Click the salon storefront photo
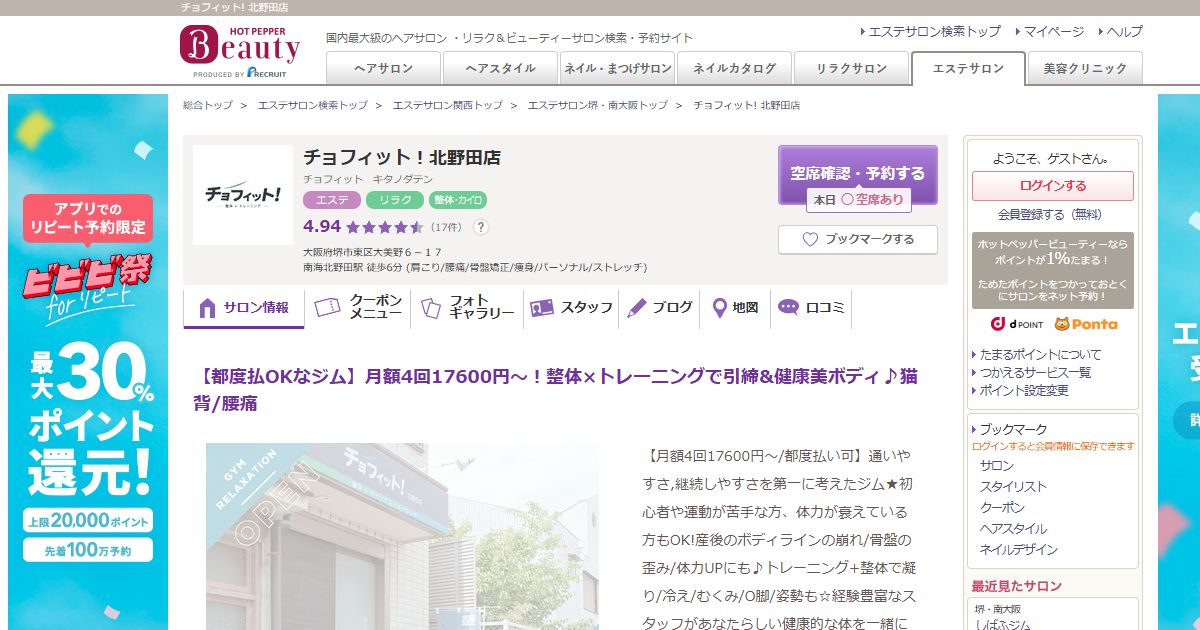Image resolution: width=1200 pixels, height=630 pixels. coord(402,536)
